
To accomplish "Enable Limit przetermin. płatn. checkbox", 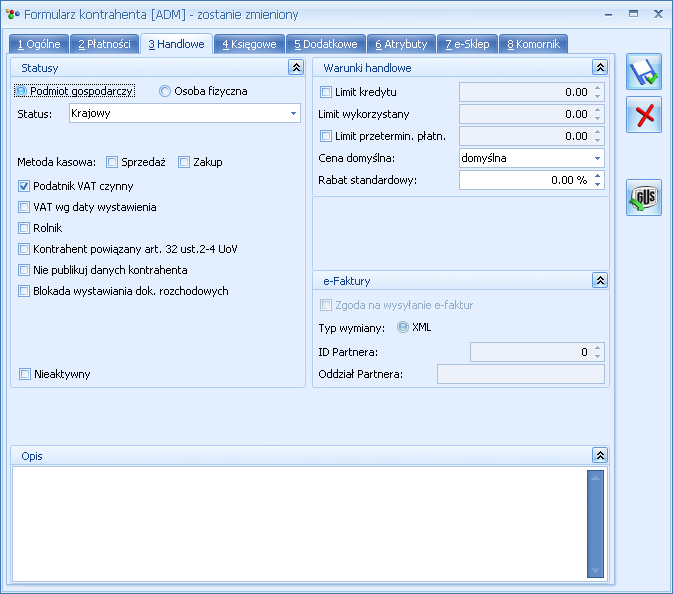I will tap(326, 136).
